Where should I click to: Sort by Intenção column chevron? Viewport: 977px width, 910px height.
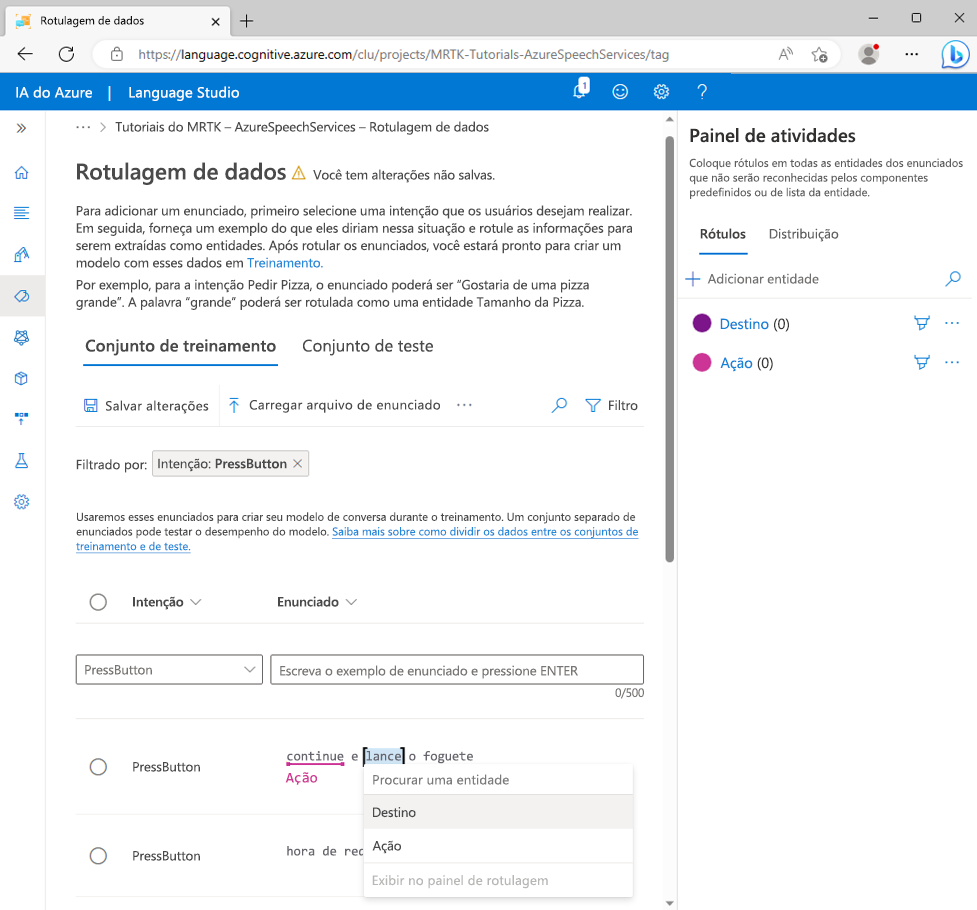[196, 602]
